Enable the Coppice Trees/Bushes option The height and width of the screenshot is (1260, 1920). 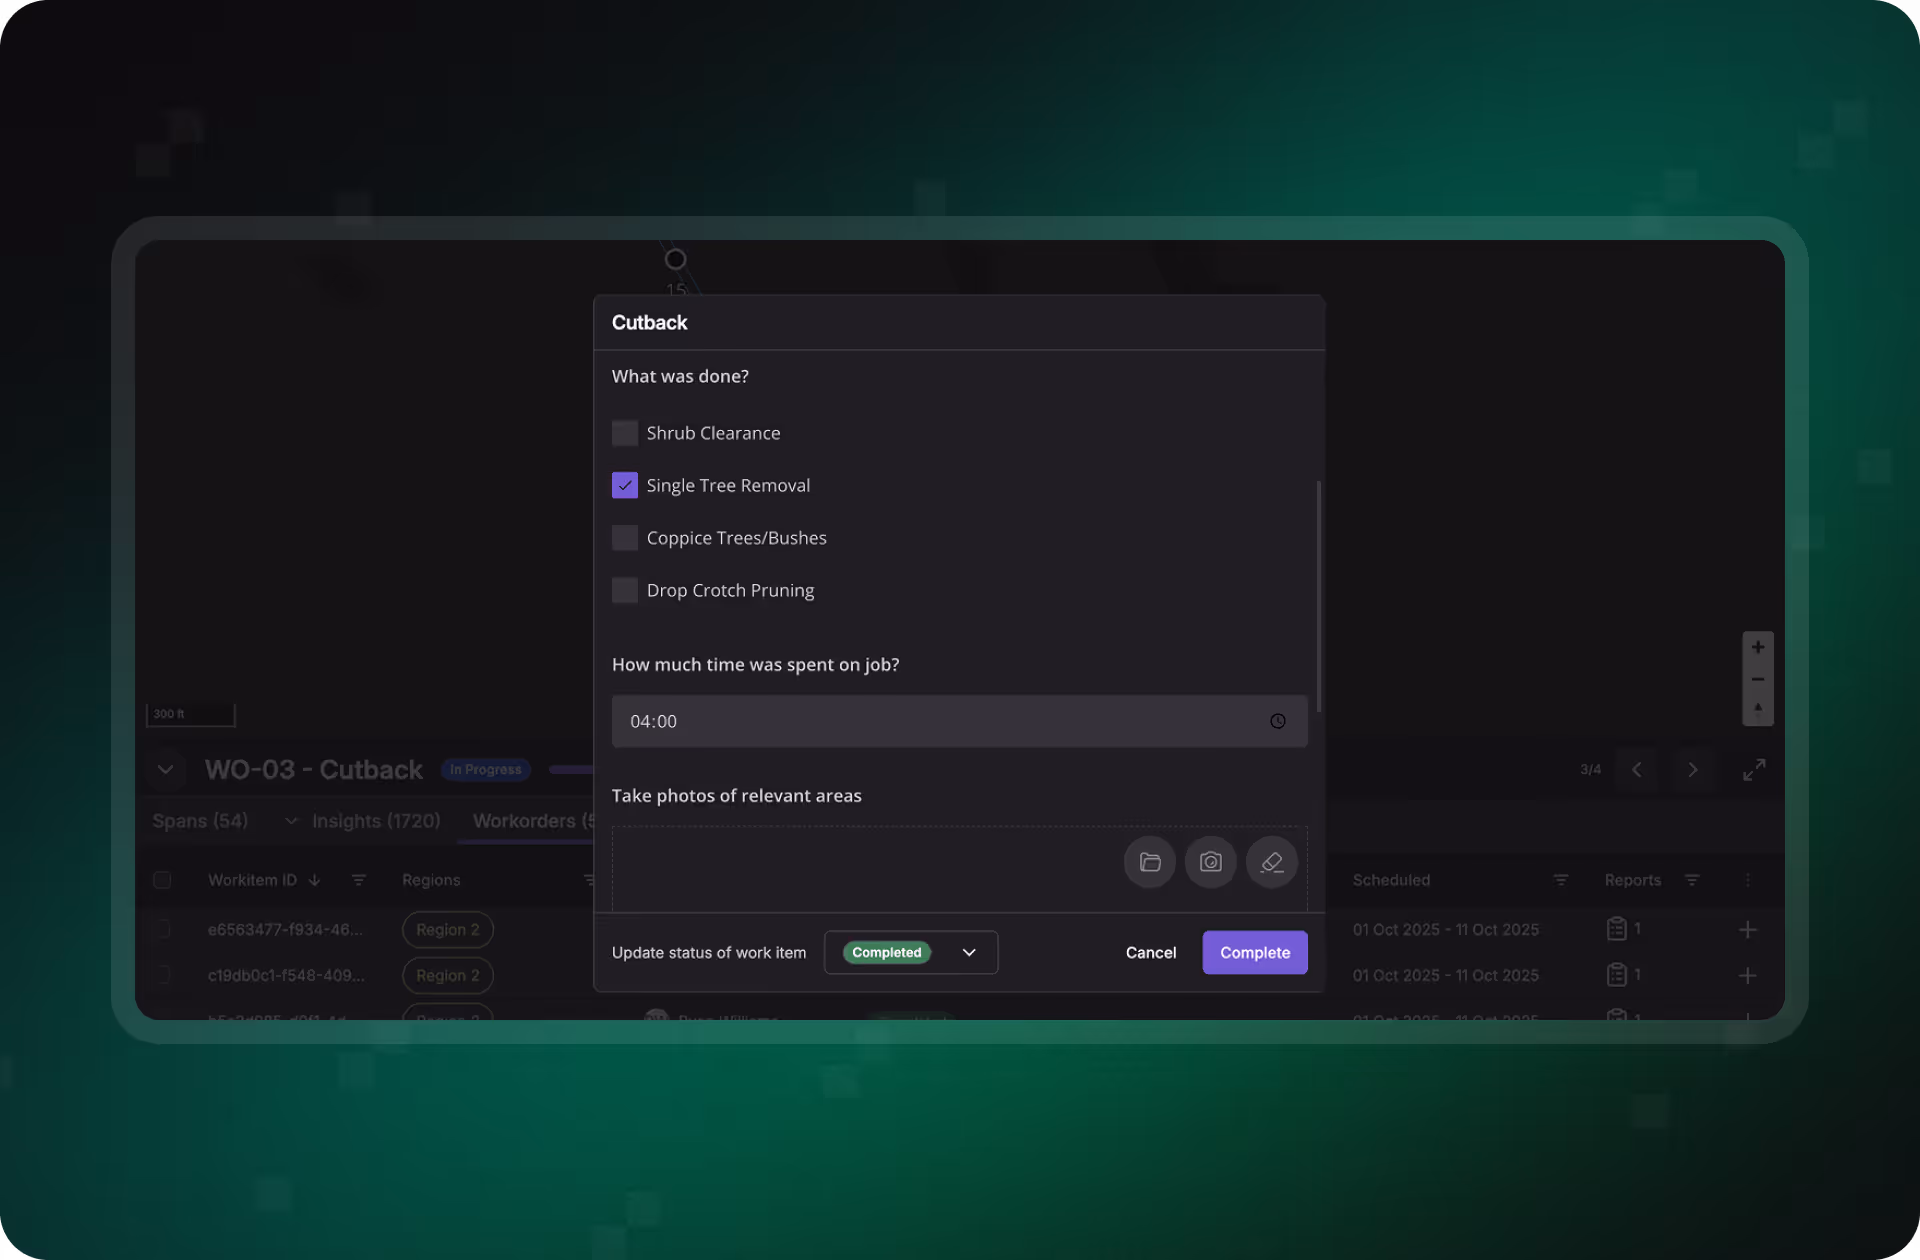(625, 538)
